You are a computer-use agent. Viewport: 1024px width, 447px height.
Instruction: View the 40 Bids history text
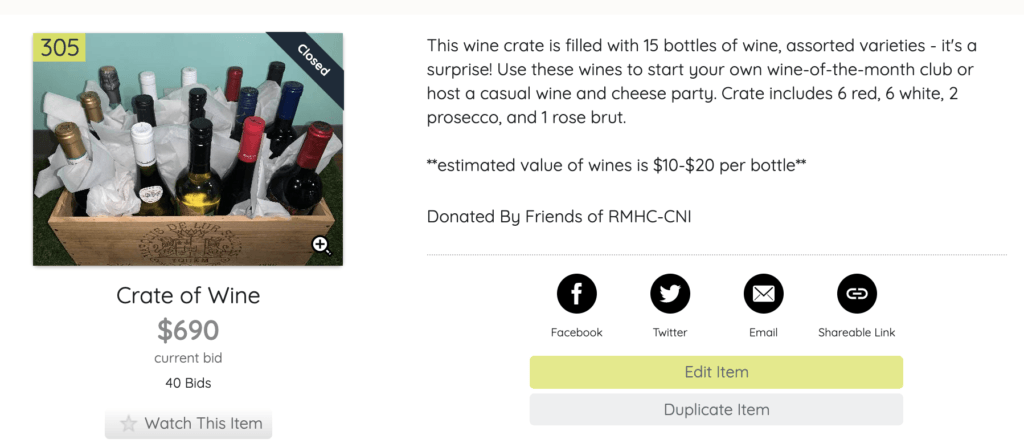pos(188,384)
